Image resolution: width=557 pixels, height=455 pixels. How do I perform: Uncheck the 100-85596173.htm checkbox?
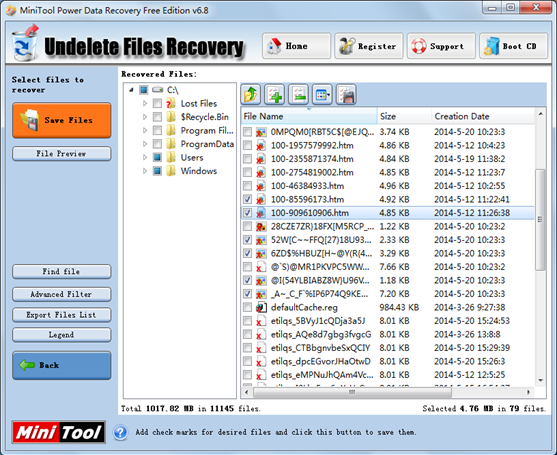coord(247,199)
